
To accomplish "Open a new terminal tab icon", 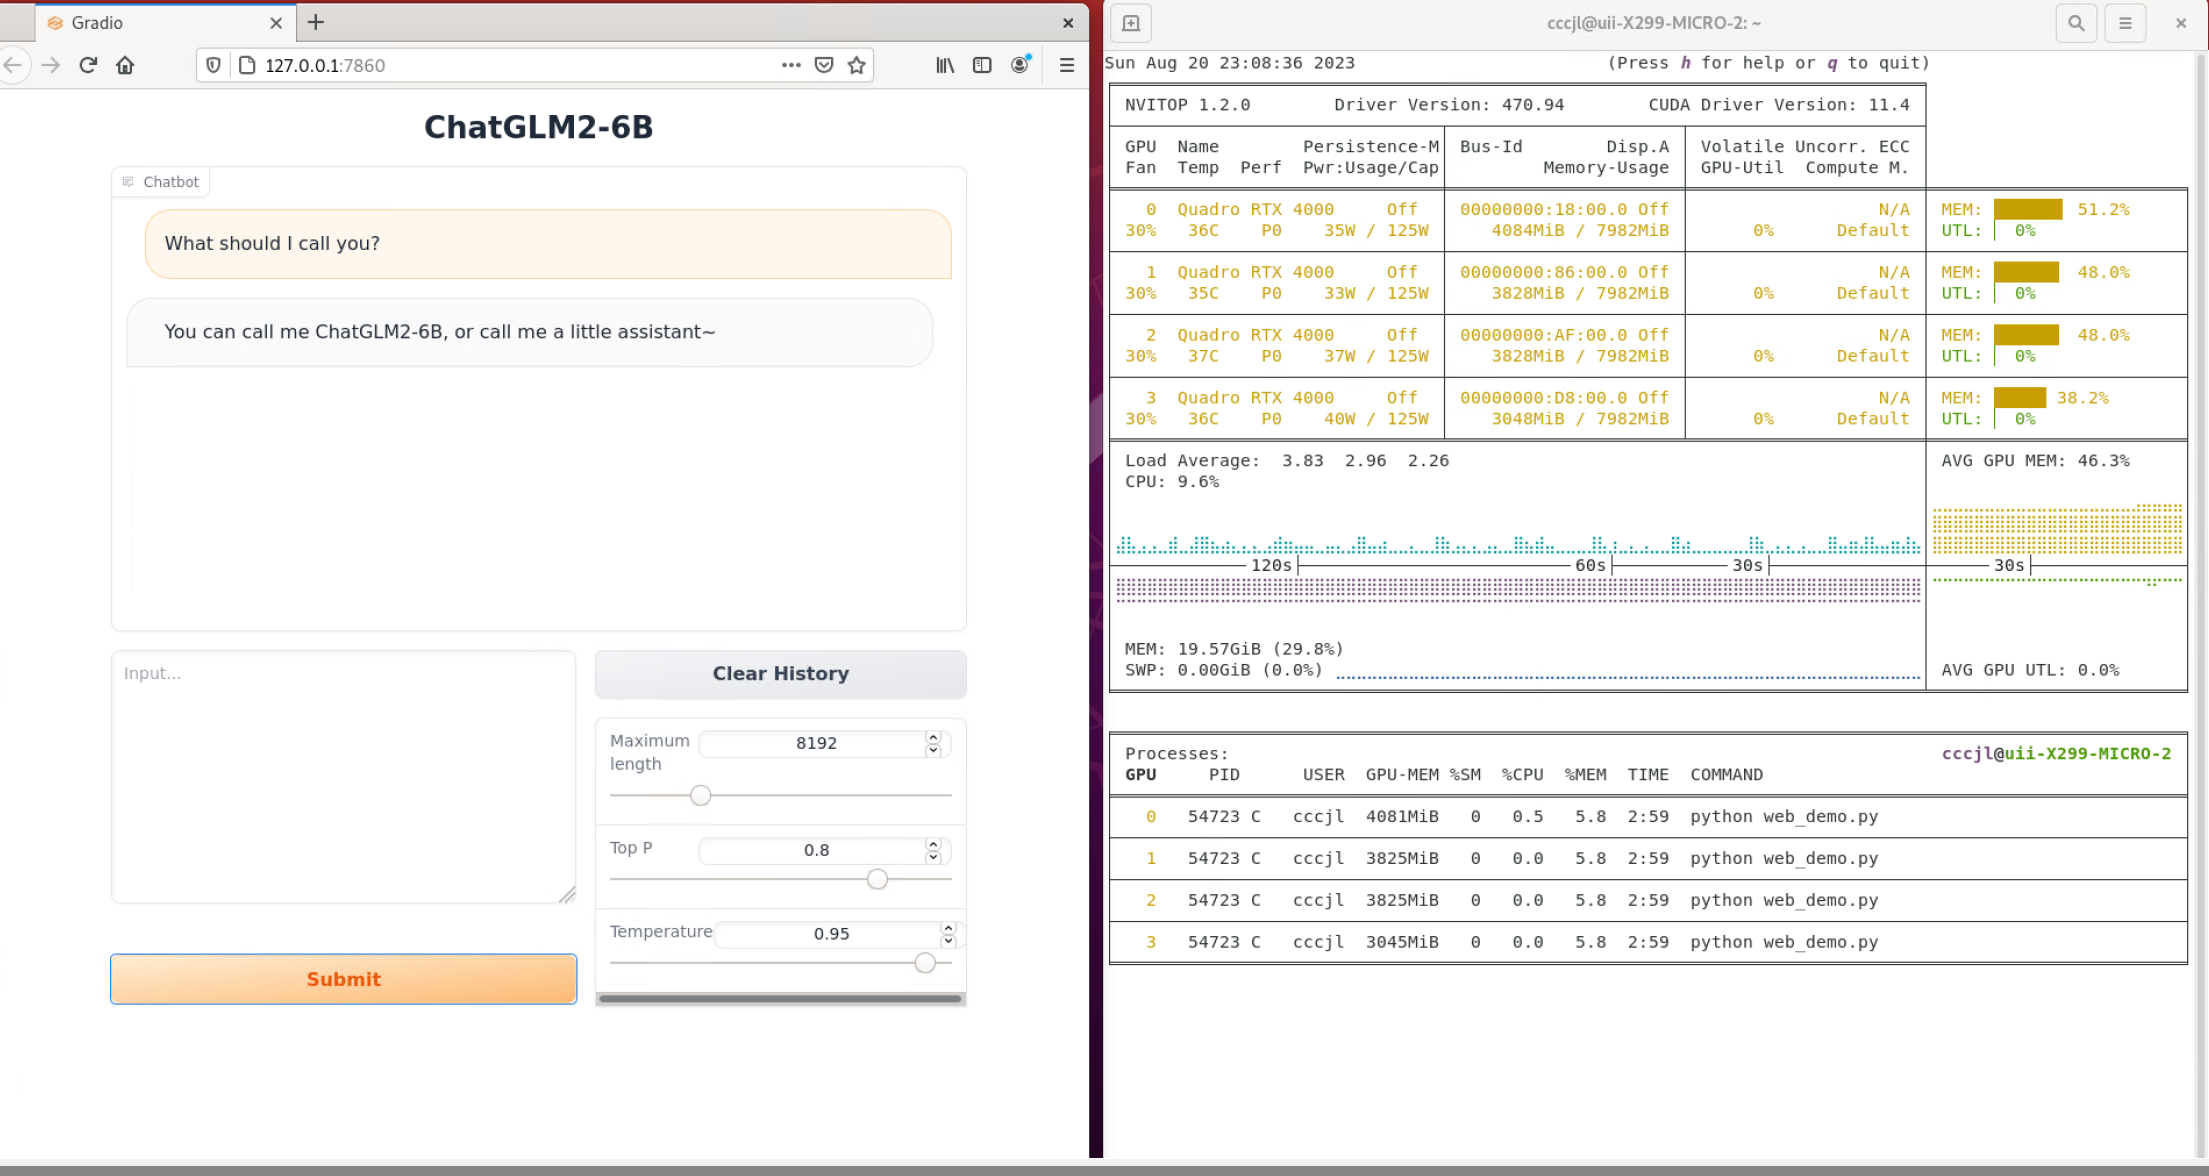I will tap(1131, 23).
